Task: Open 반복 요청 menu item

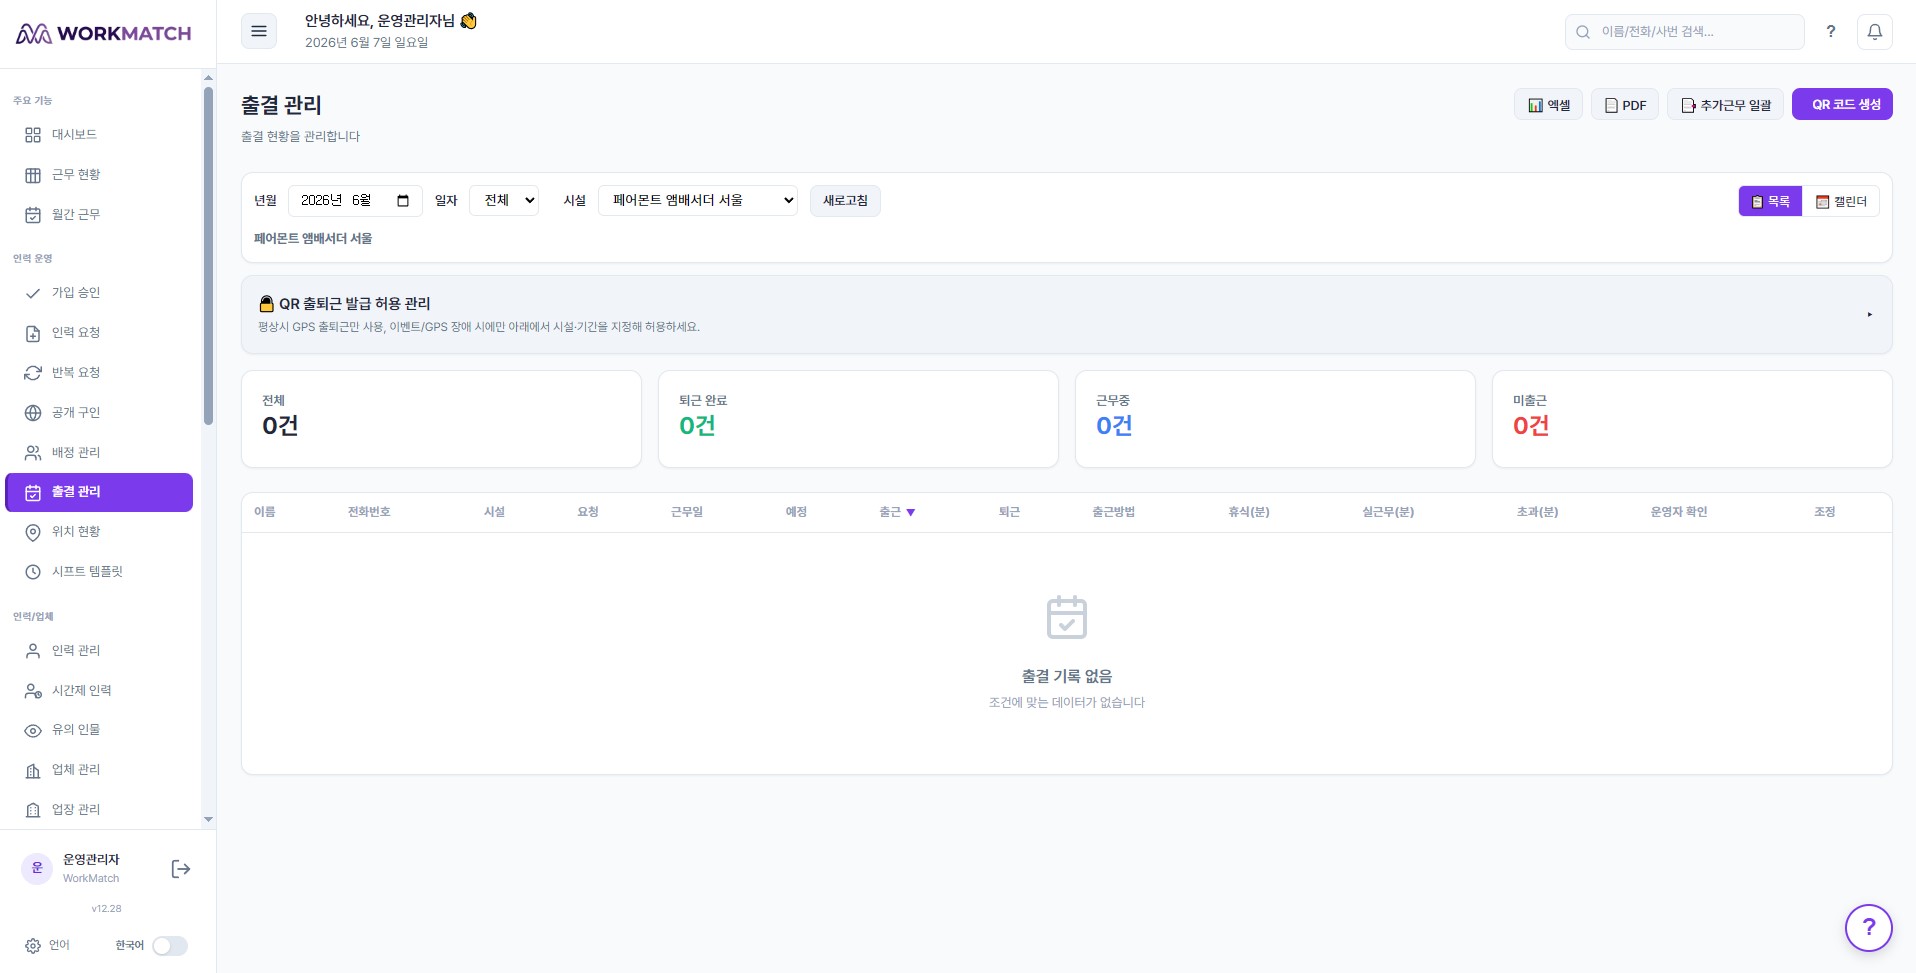Action: click(99, 372)
